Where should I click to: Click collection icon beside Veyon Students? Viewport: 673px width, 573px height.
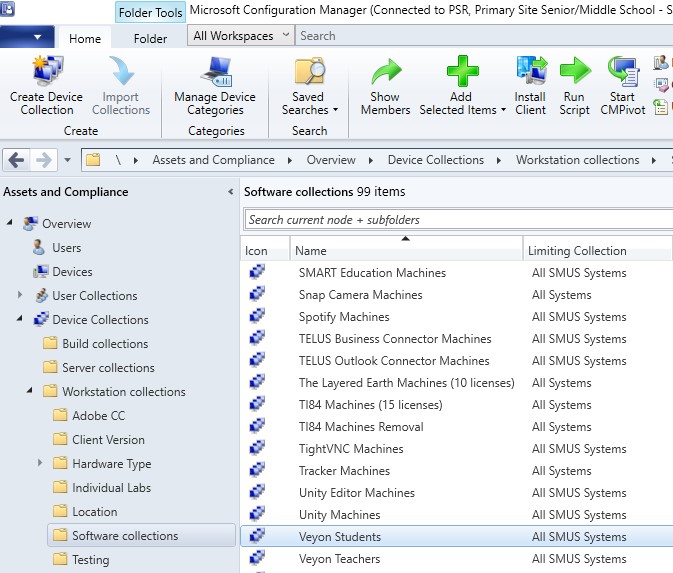257,535
